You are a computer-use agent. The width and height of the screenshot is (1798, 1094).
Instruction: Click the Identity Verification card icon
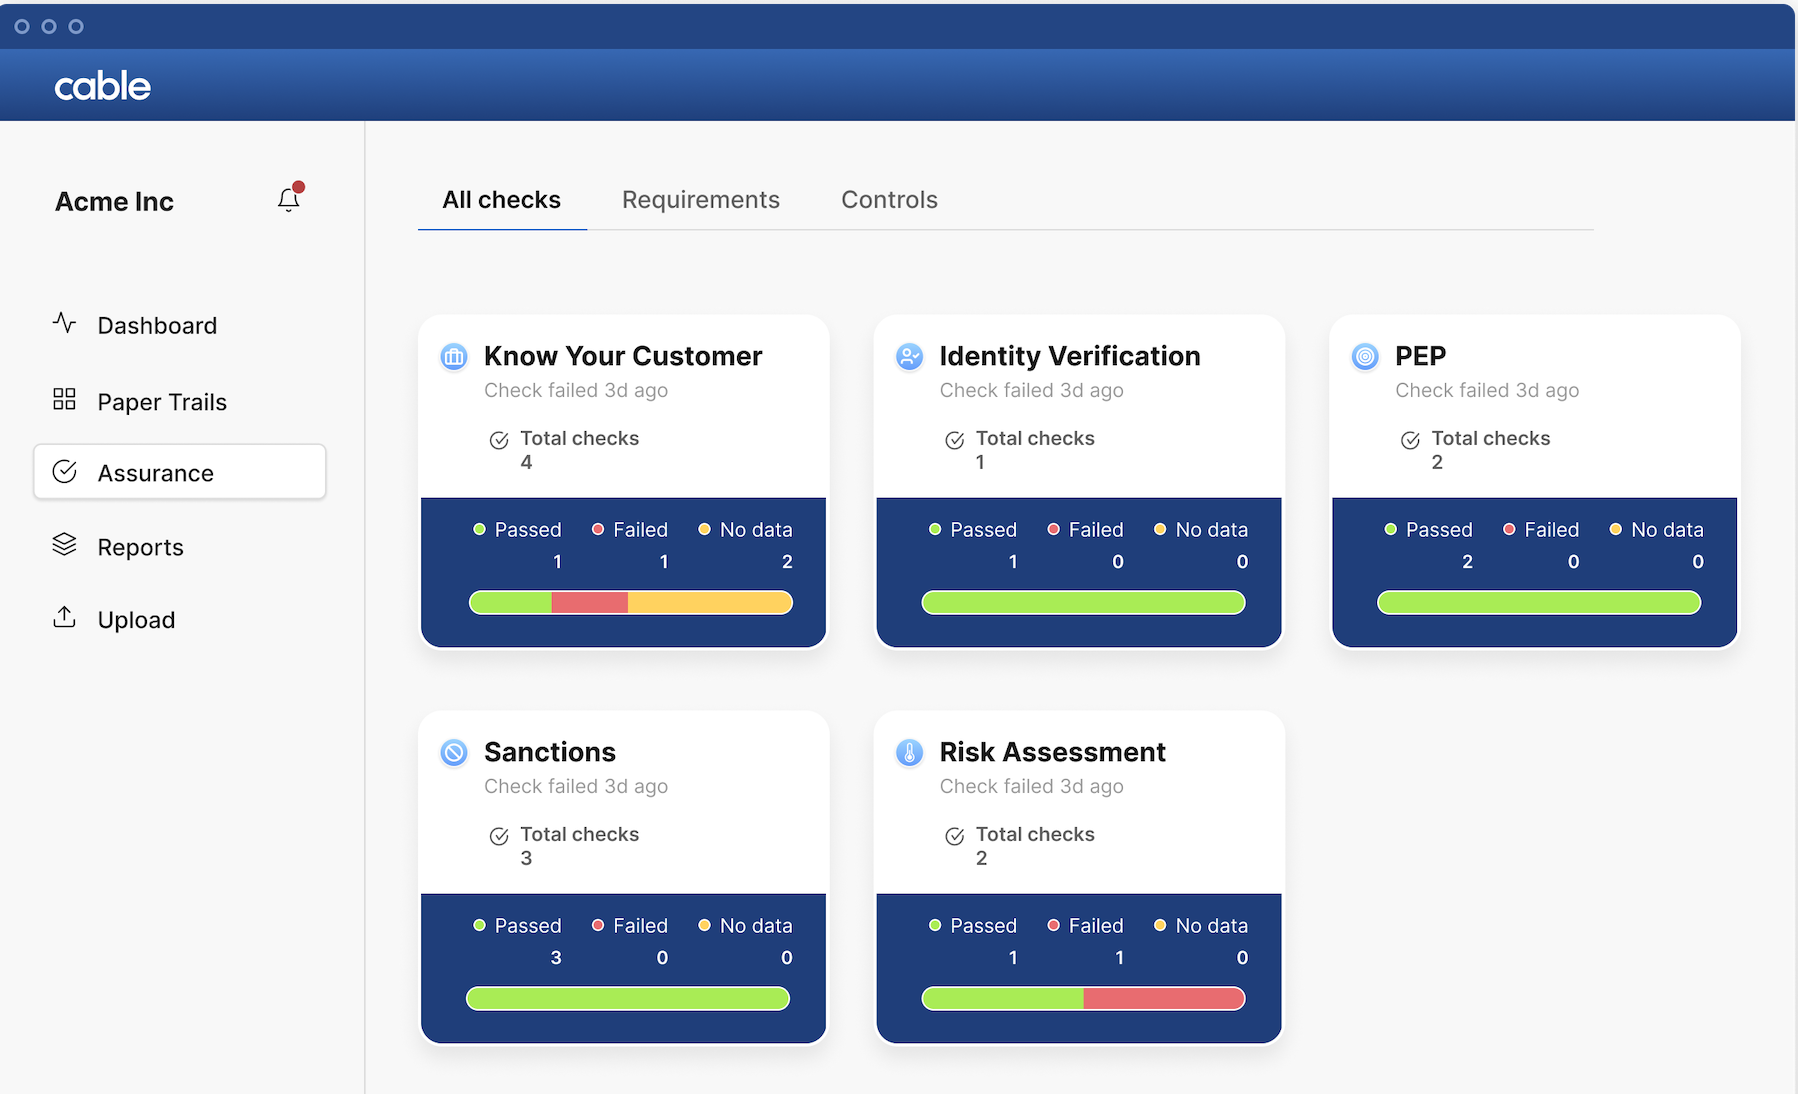tap(909, 356)
